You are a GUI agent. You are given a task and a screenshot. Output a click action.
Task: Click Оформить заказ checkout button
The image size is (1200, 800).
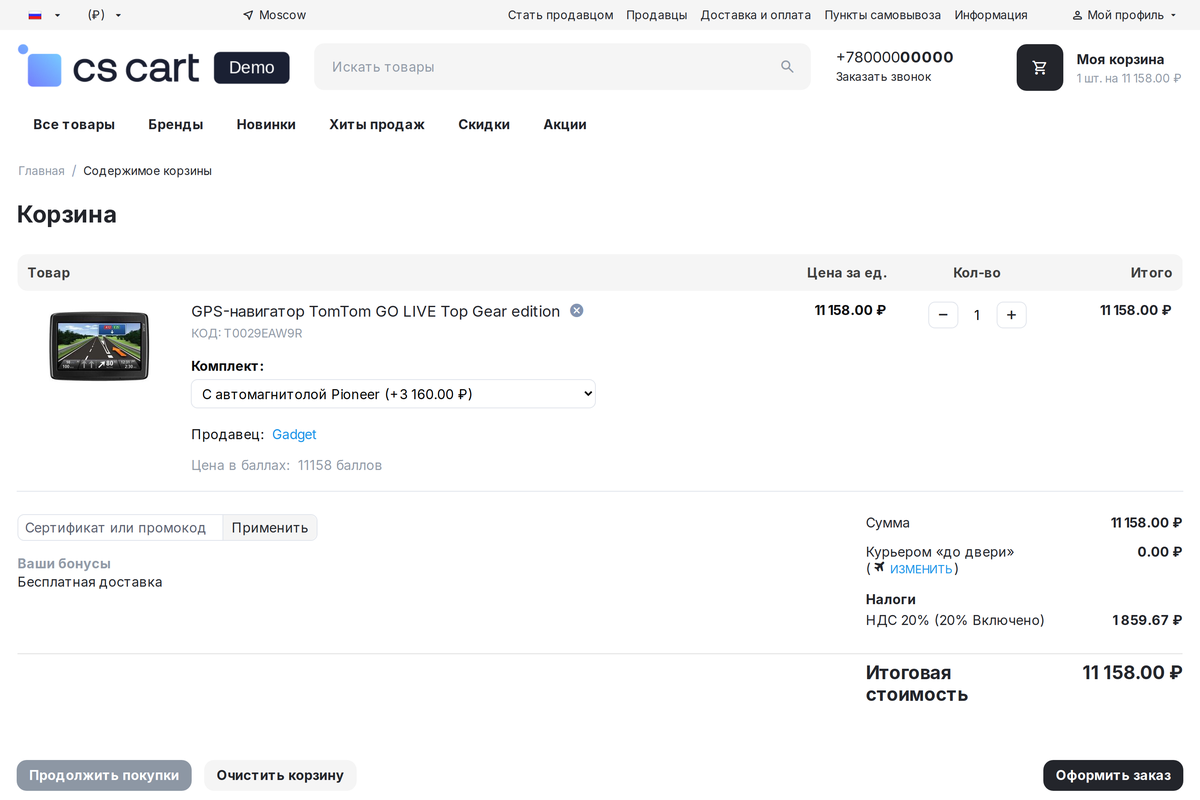[1113, 775]
